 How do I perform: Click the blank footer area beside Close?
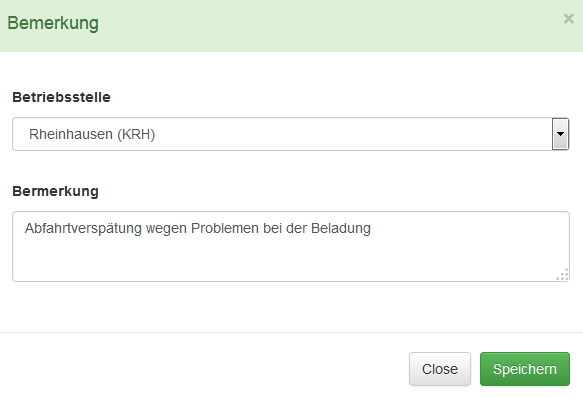coord(204,369)
